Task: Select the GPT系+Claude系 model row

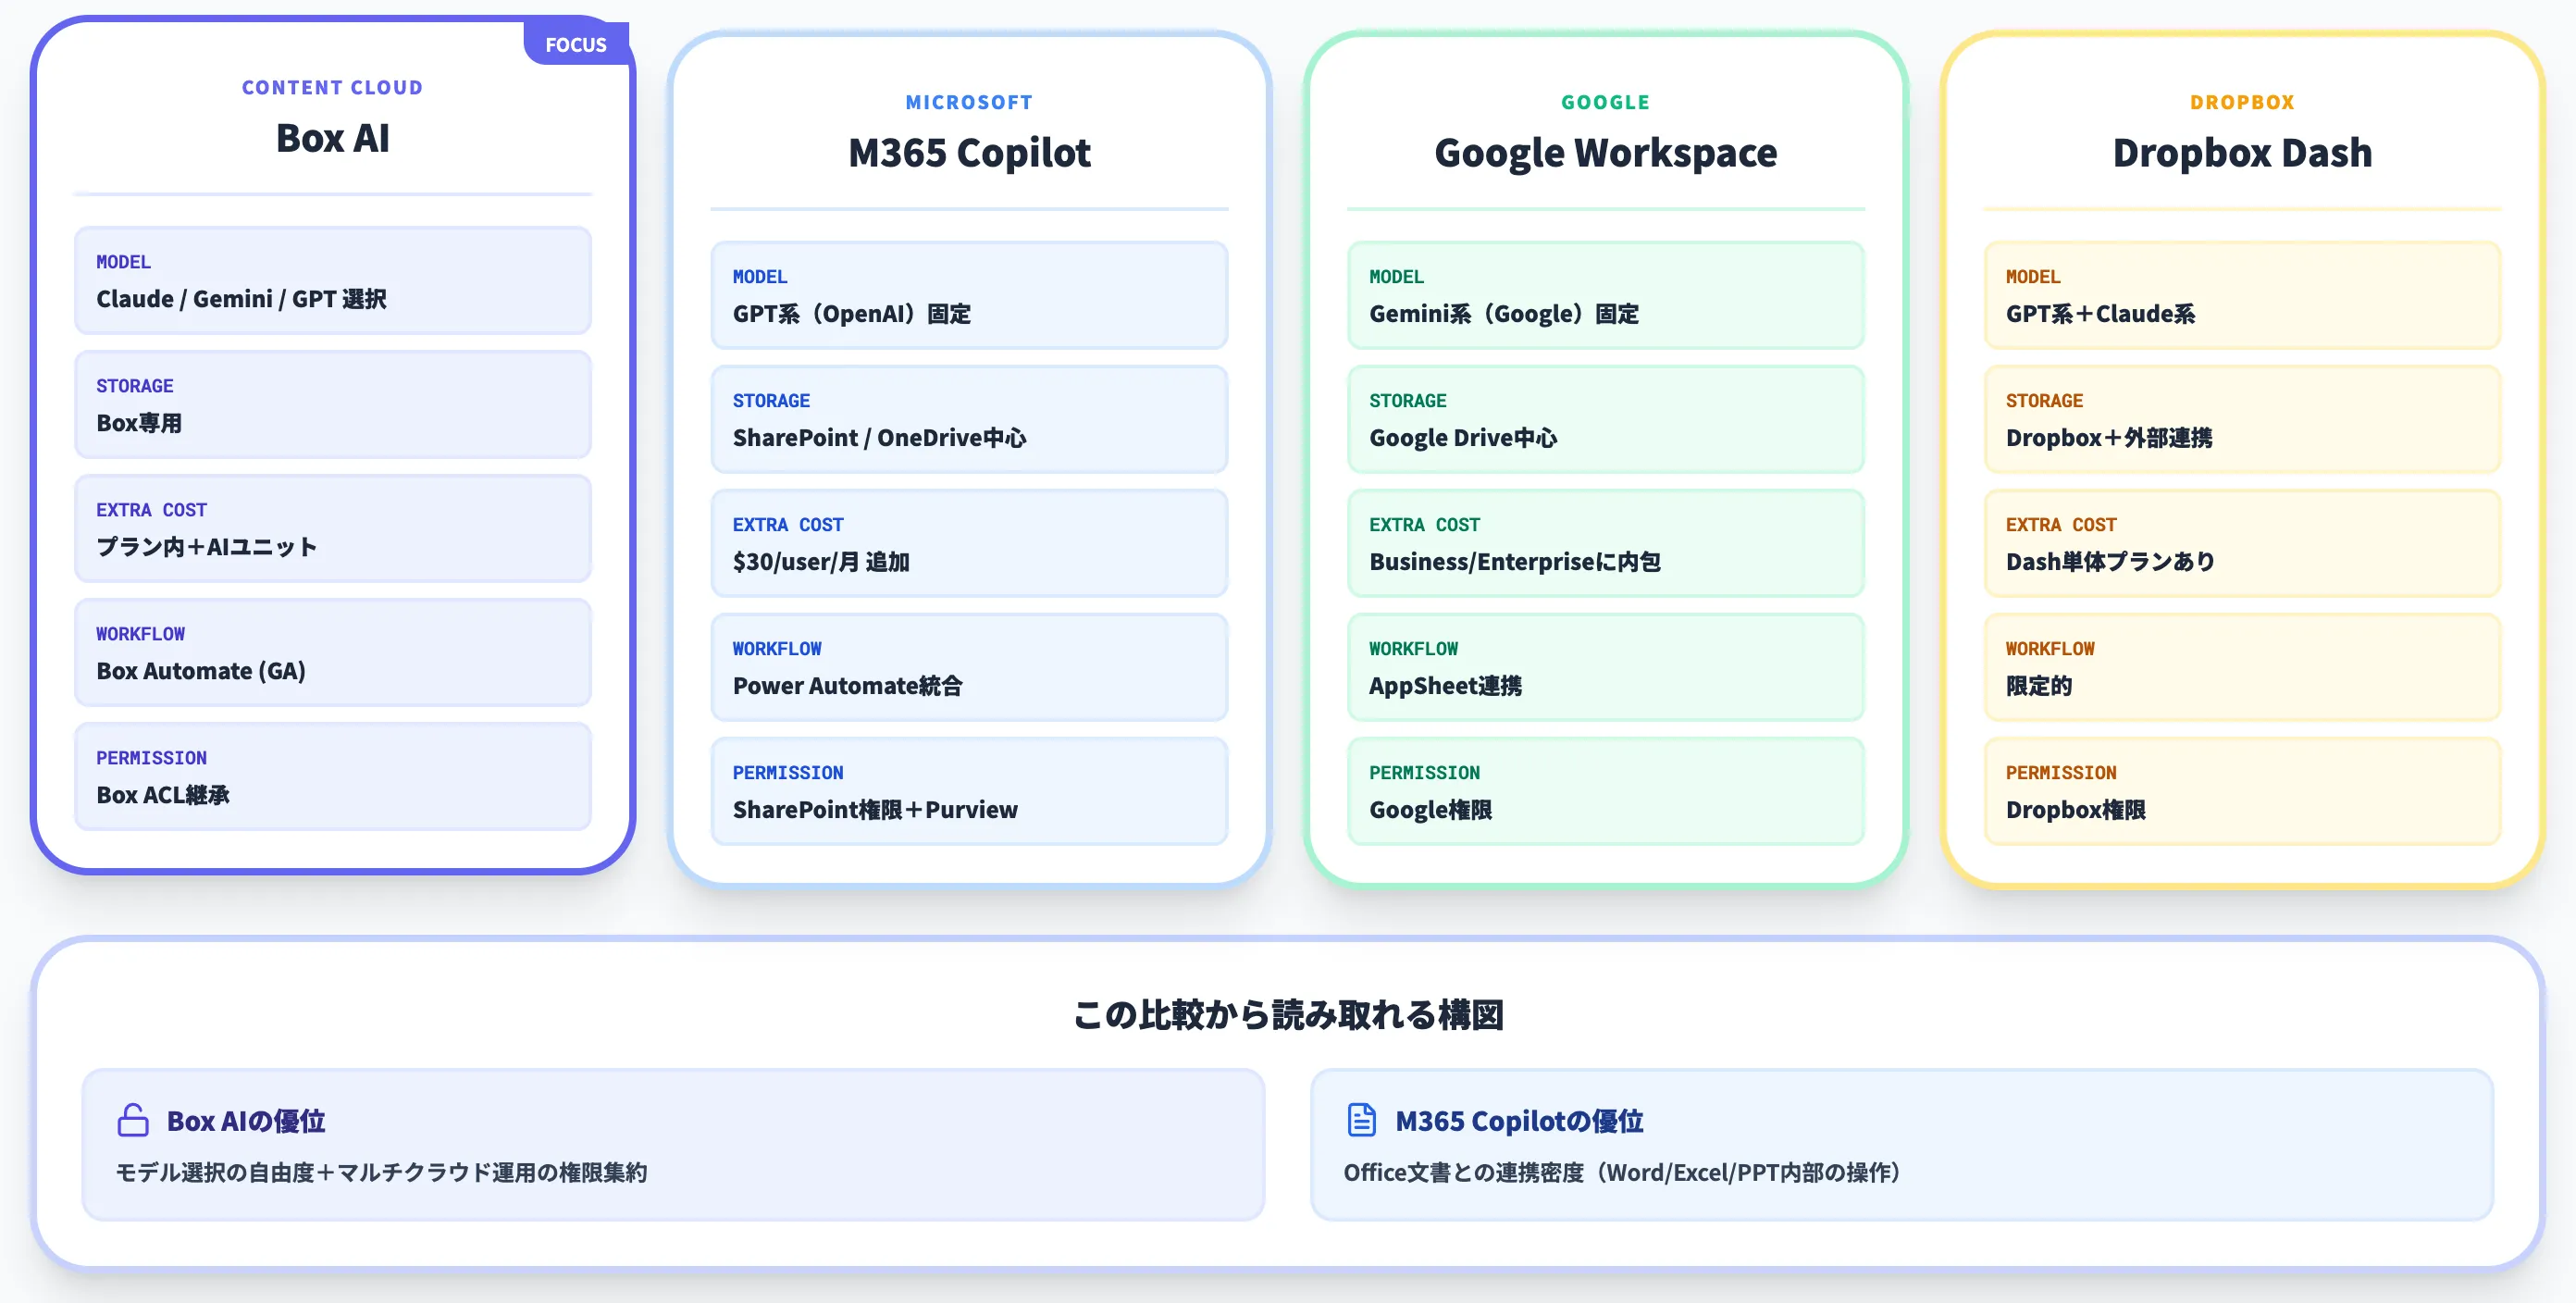Action: point(2242,296)
